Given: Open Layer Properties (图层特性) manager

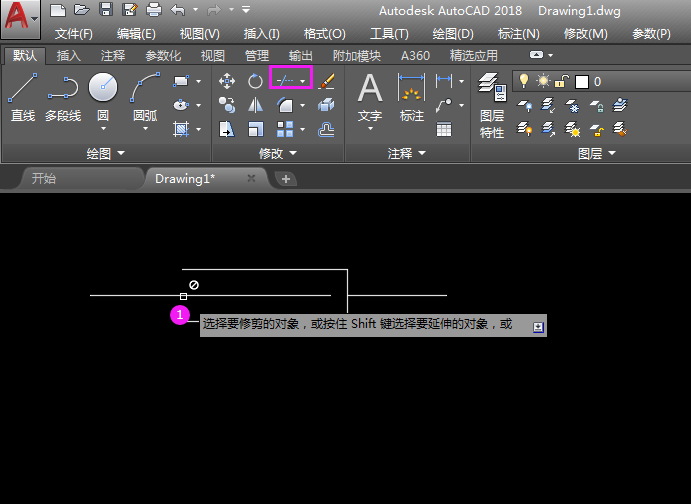Looking at the screenshot, I should tap(492, 106).
